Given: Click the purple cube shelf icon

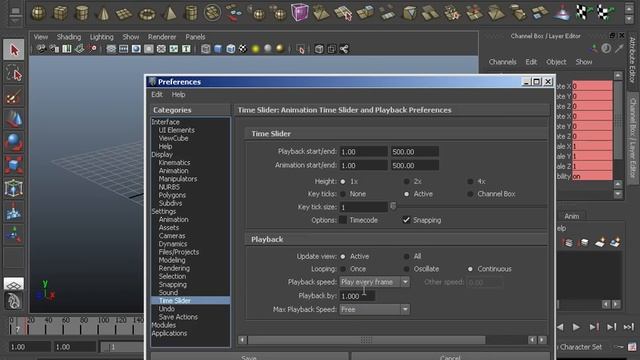Looking at the screenshot, I should point(300,12).
